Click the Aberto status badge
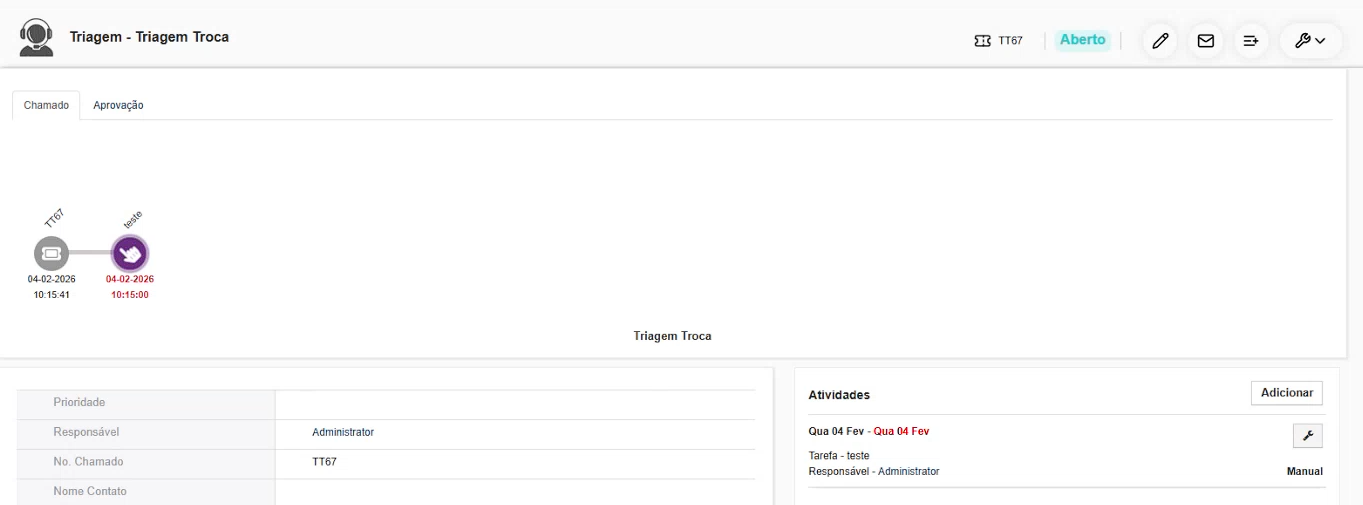The image size is (1363, 505). click(1082, 40)
